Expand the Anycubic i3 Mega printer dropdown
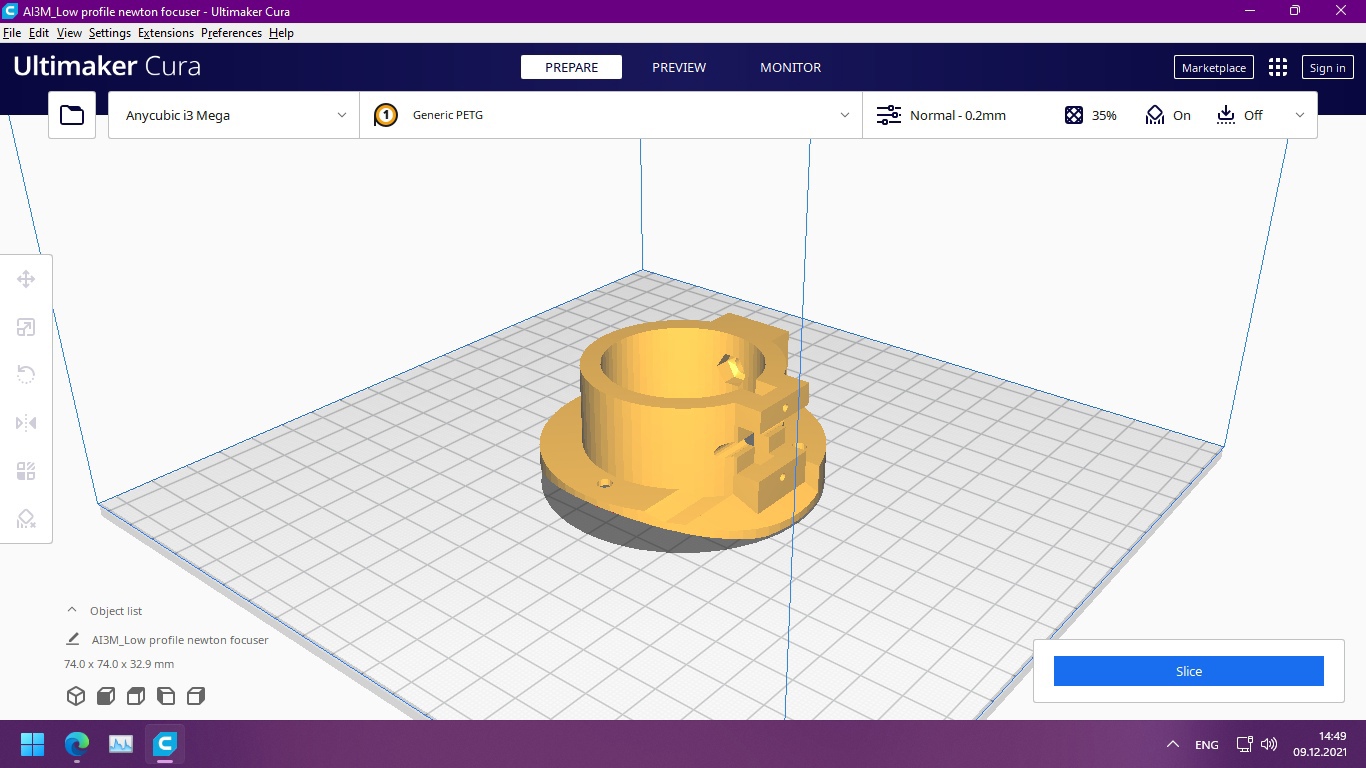This screenshot has width=1366, height=768. pyautogui.click(x=234, y=115)
